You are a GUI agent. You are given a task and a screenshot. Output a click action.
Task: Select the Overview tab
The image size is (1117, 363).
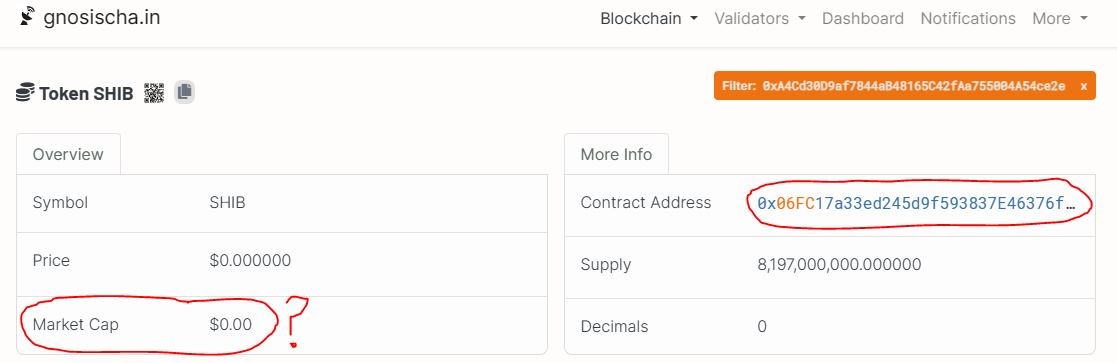coord(68,154)
